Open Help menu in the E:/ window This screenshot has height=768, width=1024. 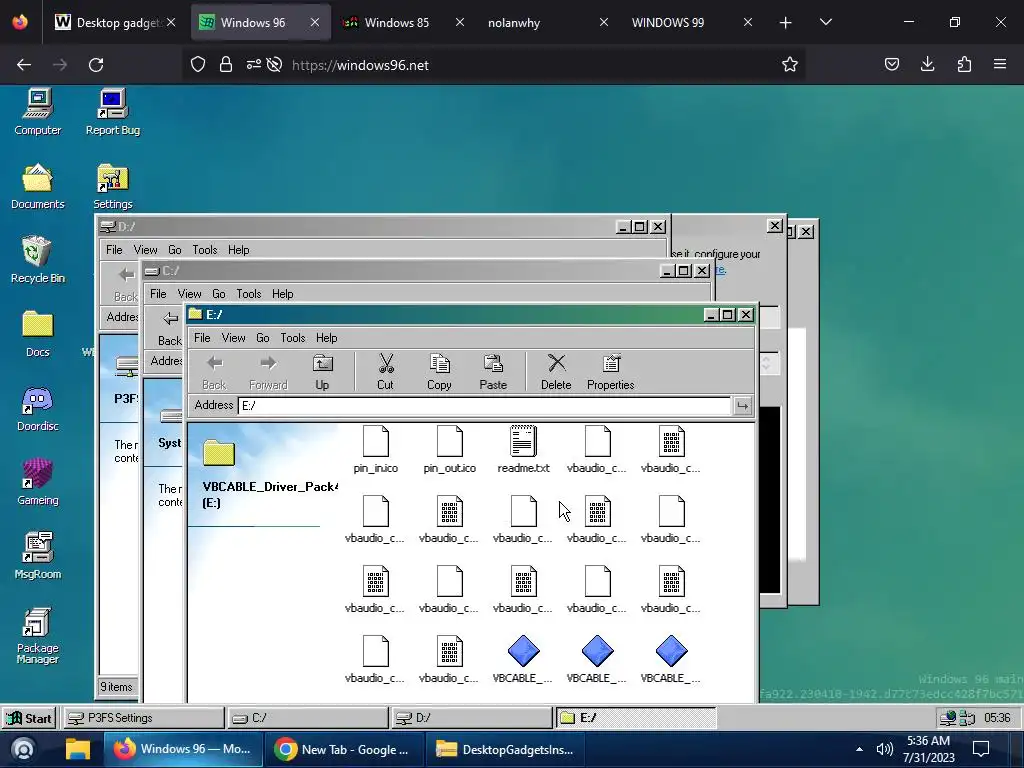[x=327, y=338]
